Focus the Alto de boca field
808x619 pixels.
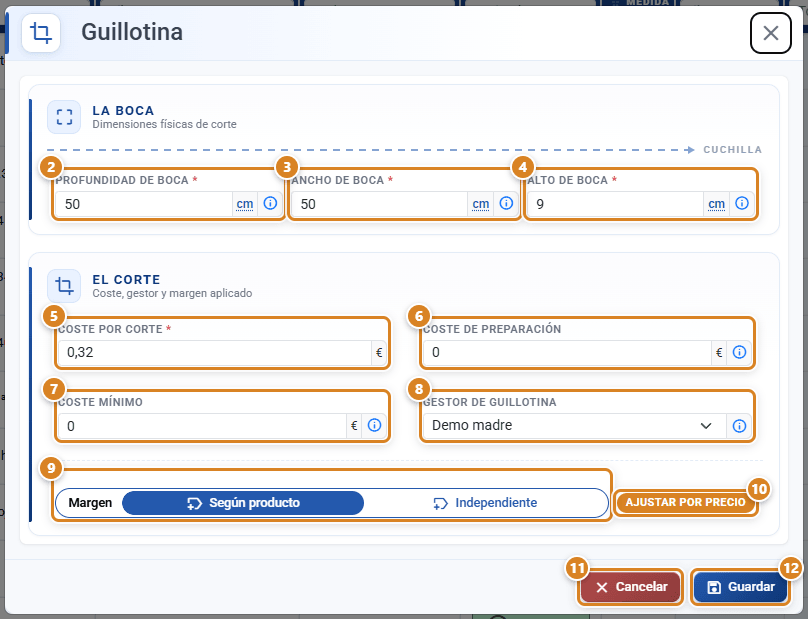click(x=615, y=204)
